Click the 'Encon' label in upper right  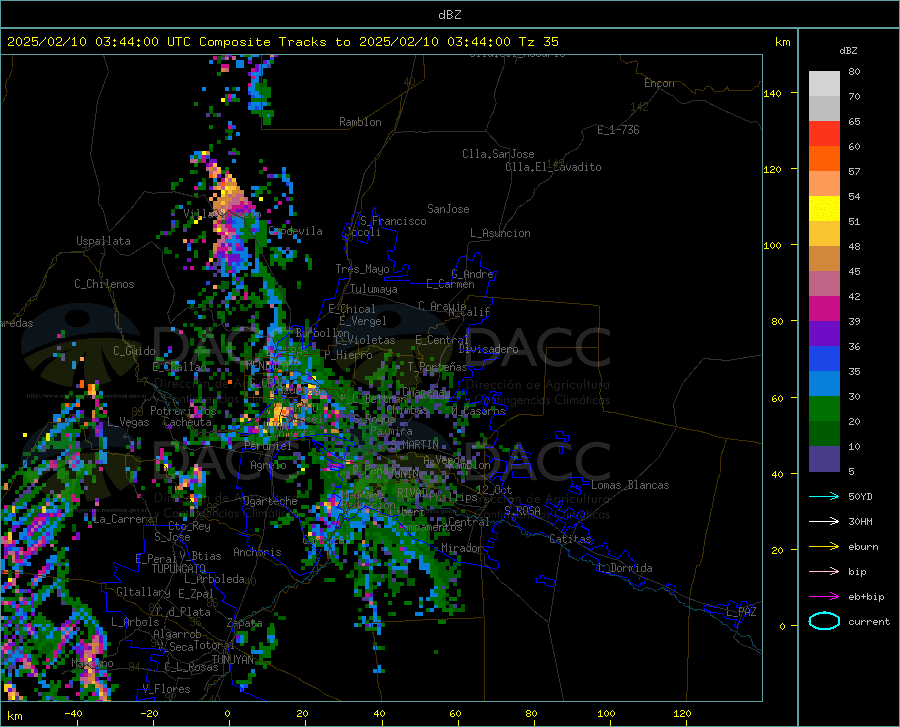659,83
